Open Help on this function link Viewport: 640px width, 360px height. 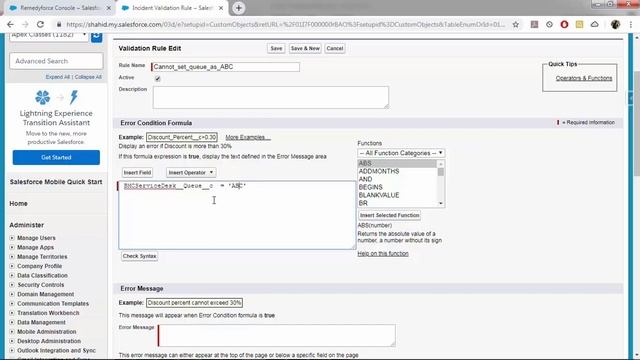tap(383, 253)
